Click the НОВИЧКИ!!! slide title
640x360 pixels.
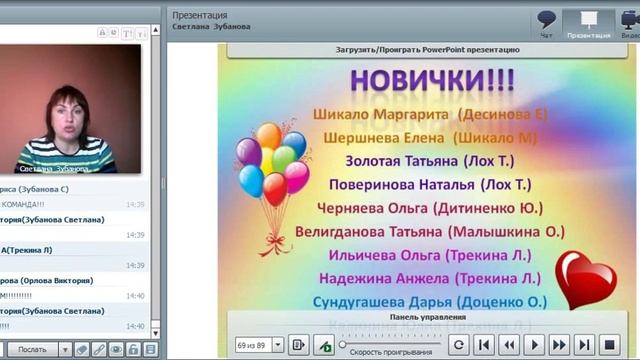[x=432, y=80]
